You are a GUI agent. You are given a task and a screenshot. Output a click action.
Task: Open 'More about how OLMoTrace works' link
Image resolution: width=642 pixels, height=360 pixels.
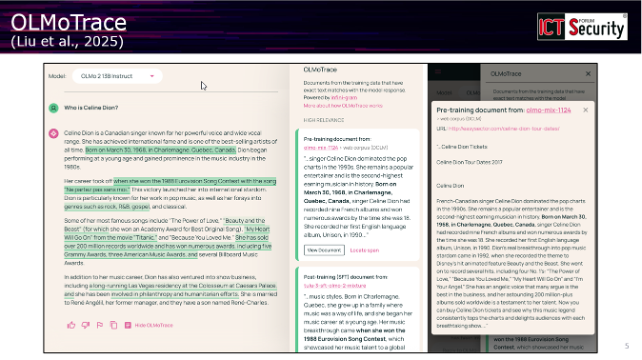343,106
